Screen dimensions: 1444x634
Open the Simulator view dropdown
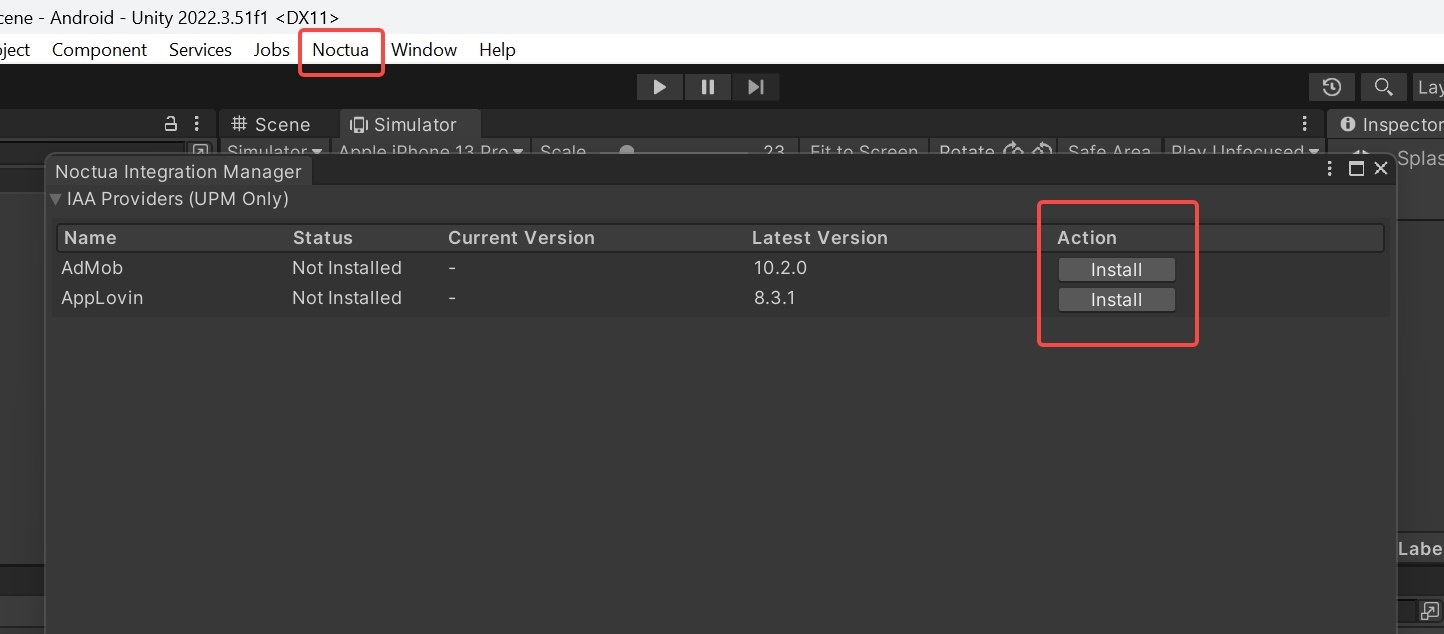pos(275,150)
